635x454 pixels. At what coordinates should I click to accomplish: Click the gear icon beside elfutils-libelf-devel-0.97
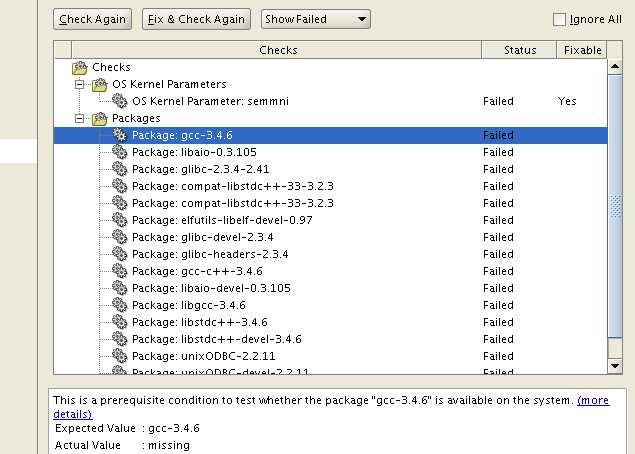click(120, 221)
